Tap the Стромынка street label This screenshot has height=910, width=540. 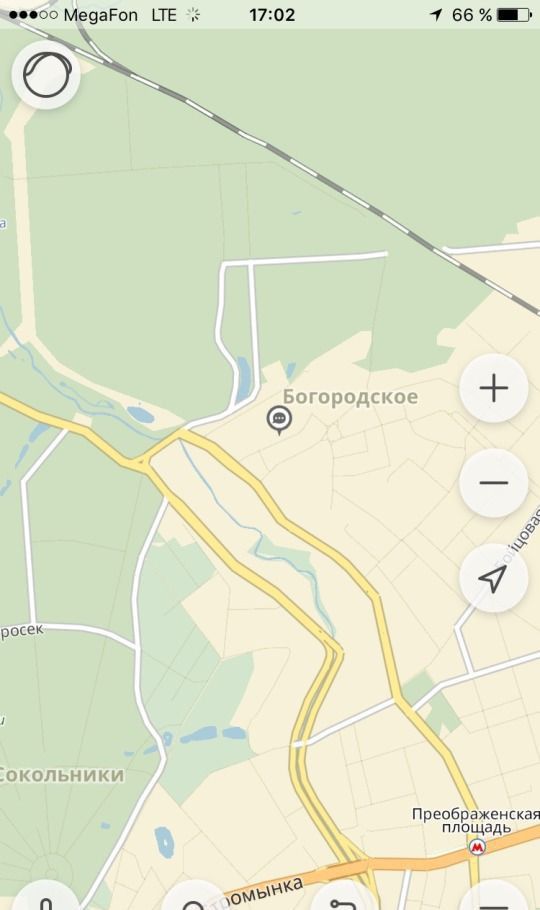tap(264, 894)
